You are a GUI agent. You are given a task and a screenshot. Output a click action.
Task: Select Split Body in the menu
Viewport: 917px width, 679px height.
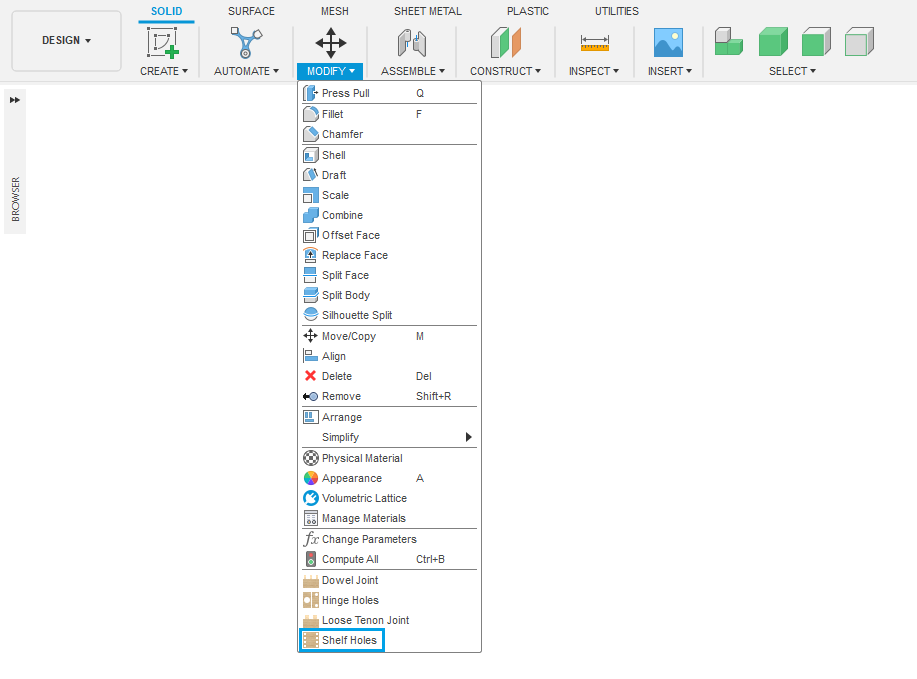pos(345,295)
